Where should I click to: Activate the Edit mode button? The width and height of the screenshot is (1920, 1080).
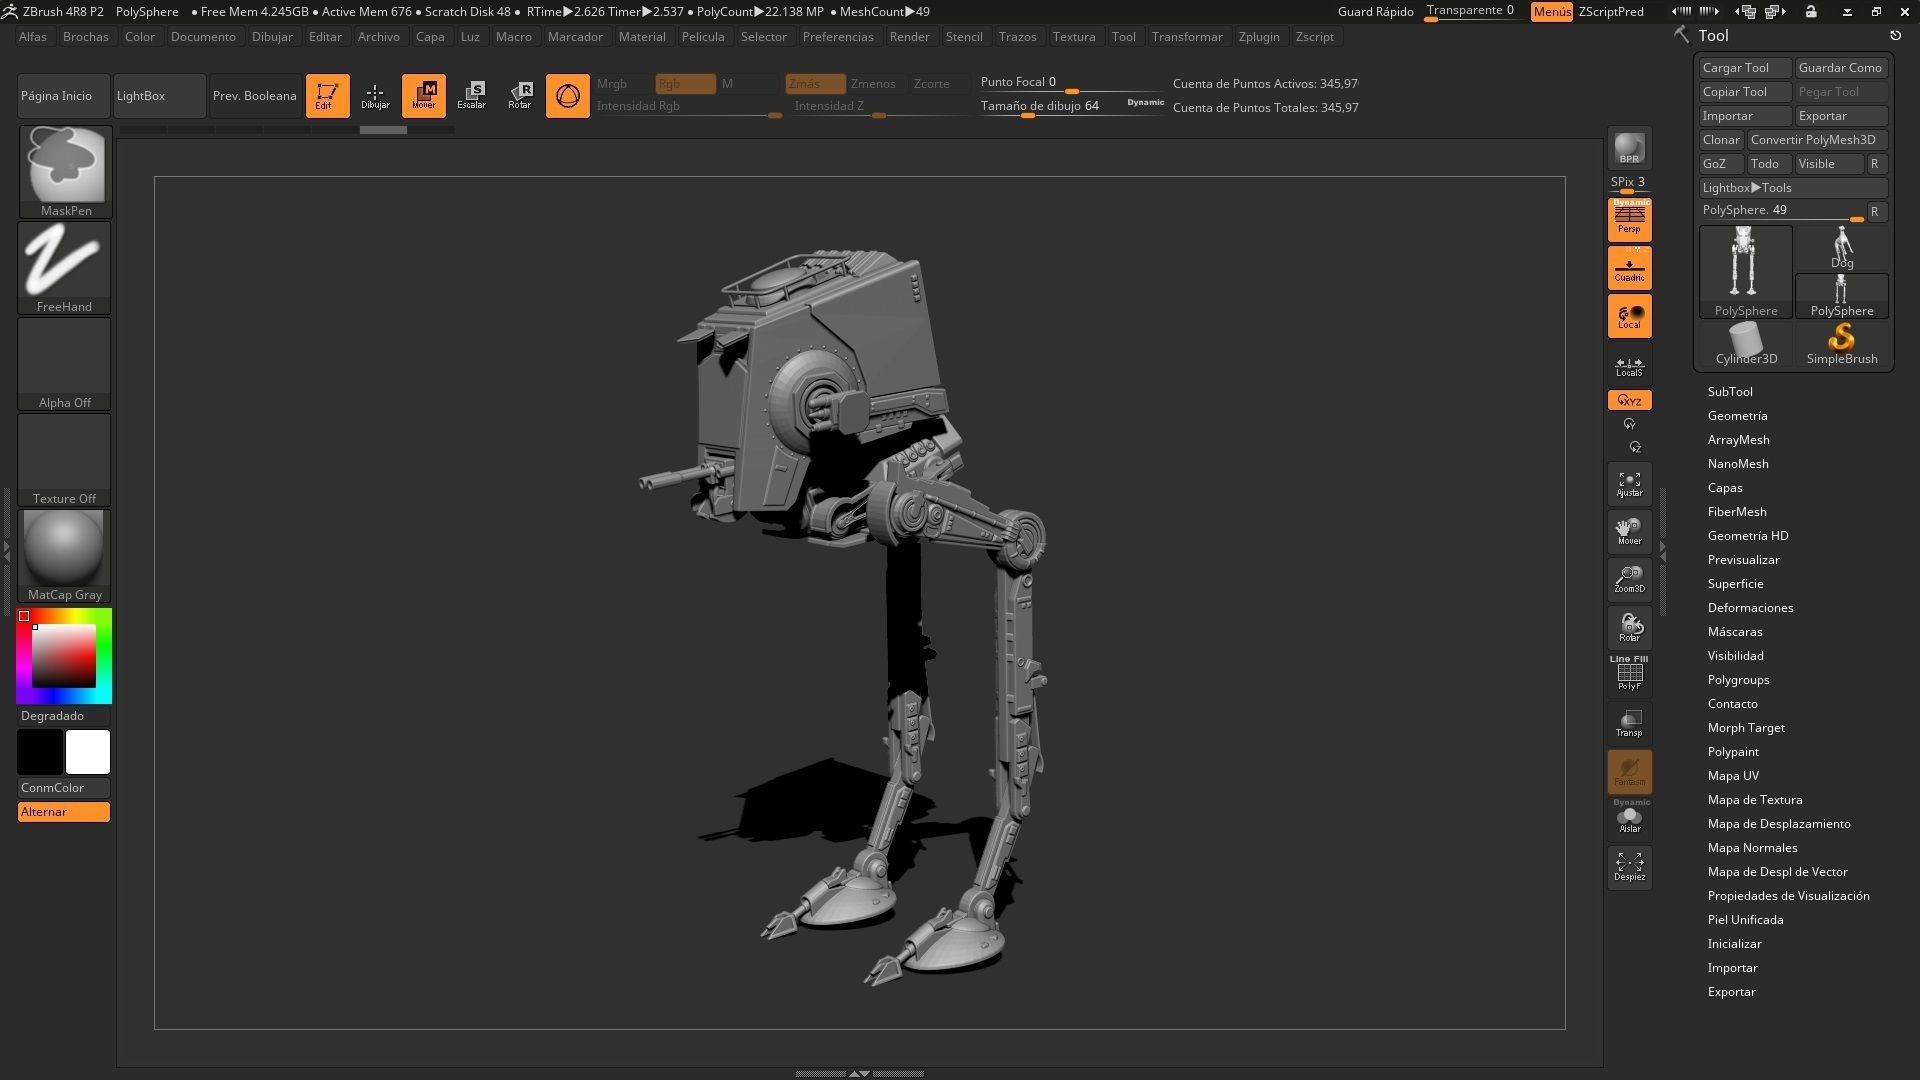pyautogui.click(x=327, y=96)
